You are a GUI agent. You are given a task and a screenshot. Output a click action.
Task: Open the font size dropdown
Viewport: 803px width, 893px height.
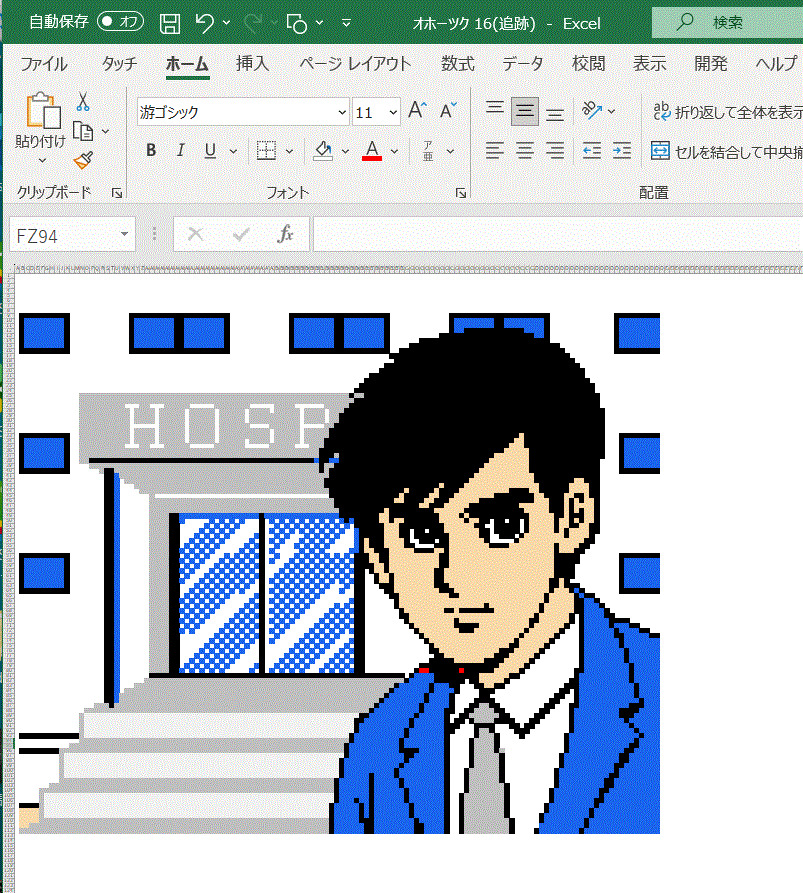[393, 112]
